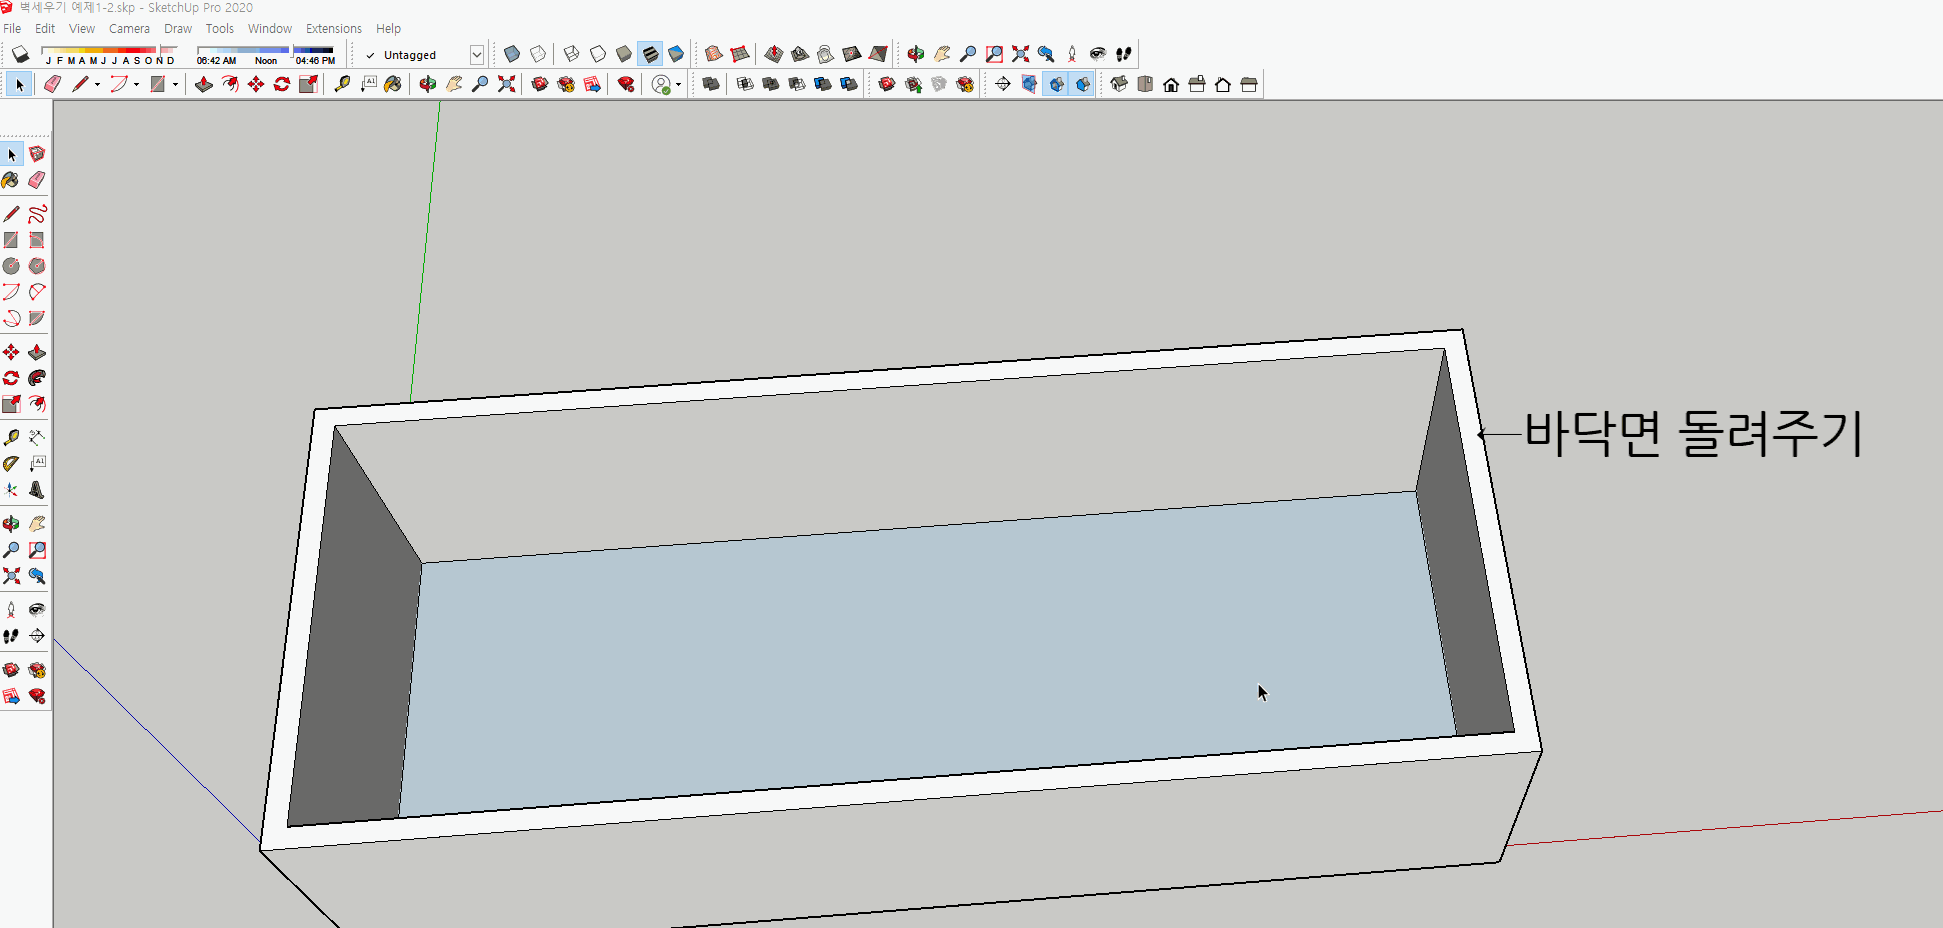Click Zoom Extents in the top toolbar
The width and height of the screenshot is (1943, 928).
point(507,85)
